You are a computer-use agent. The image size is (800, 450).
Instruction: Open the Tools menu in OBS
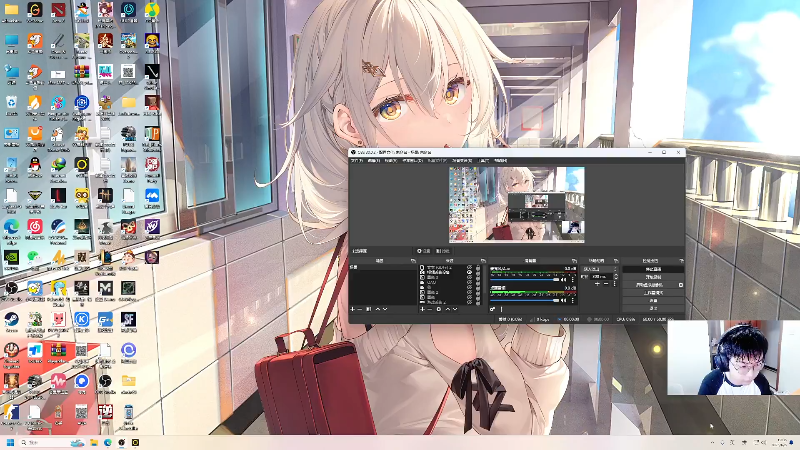[x=483, y=161]
